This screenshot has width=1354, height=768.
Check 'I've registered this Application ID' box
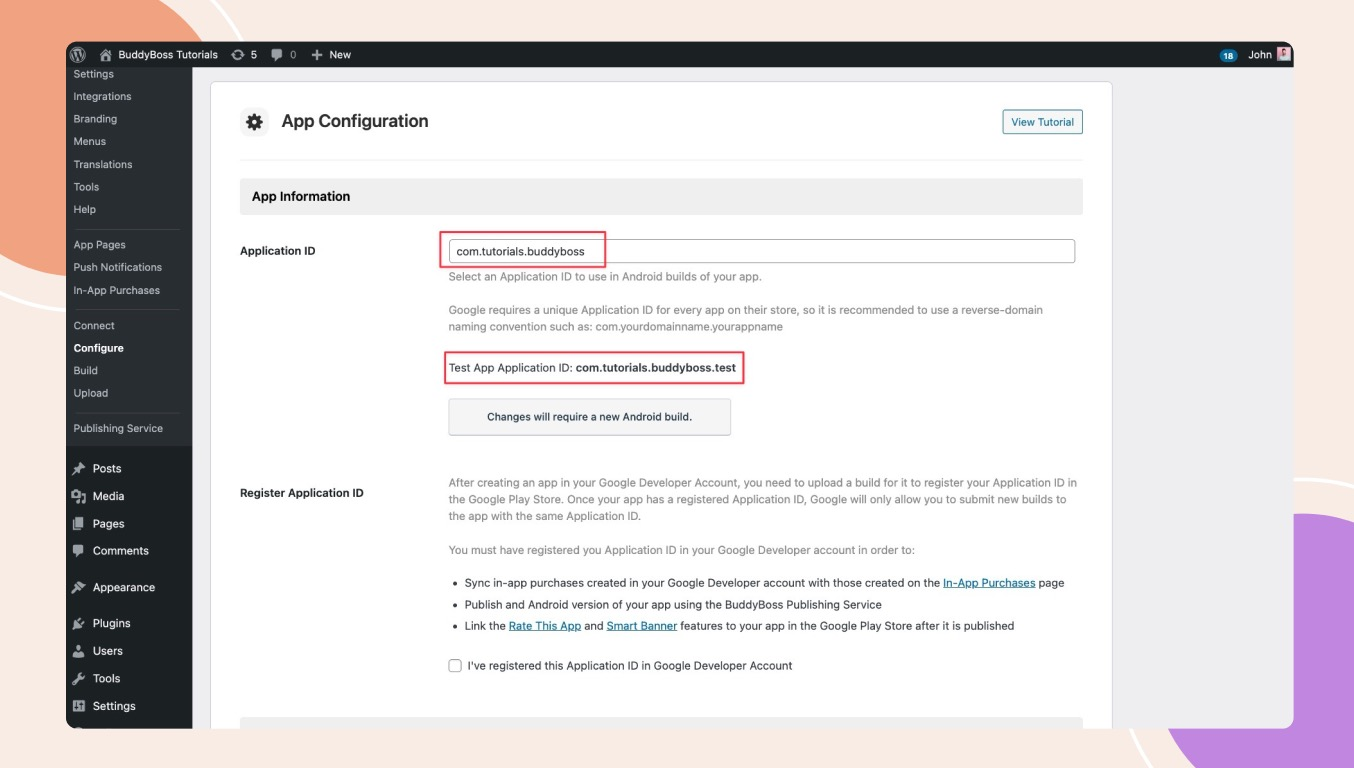point(455,666)
